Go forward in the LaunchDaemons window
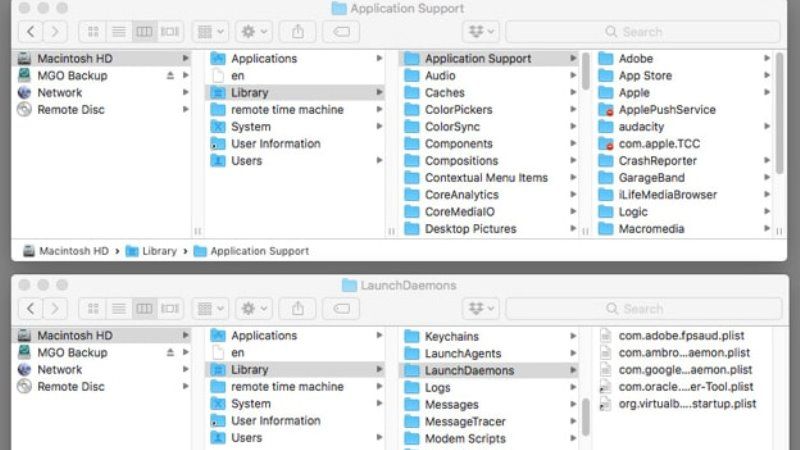This screenshot has height=450, width=800. (x=55, y=309)
